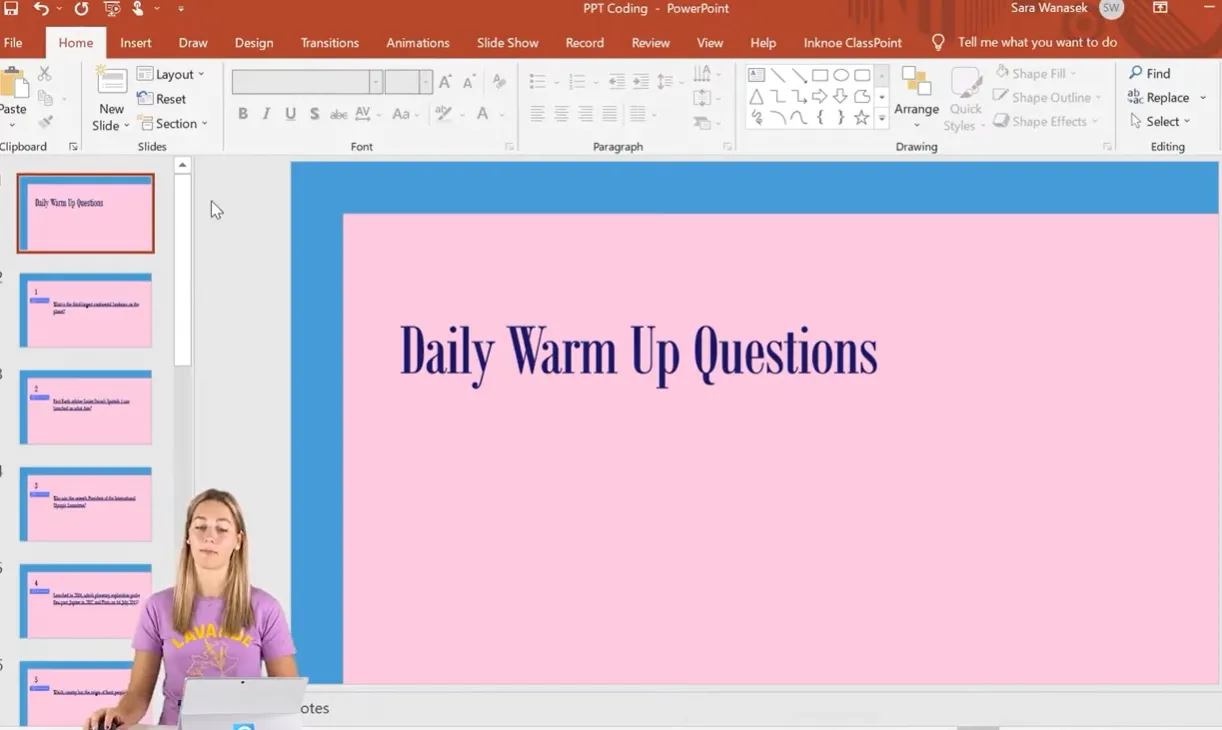The height and width of the screenshot is (730, 1222).
Task: Click the bullets list icon
Action: 537,82
